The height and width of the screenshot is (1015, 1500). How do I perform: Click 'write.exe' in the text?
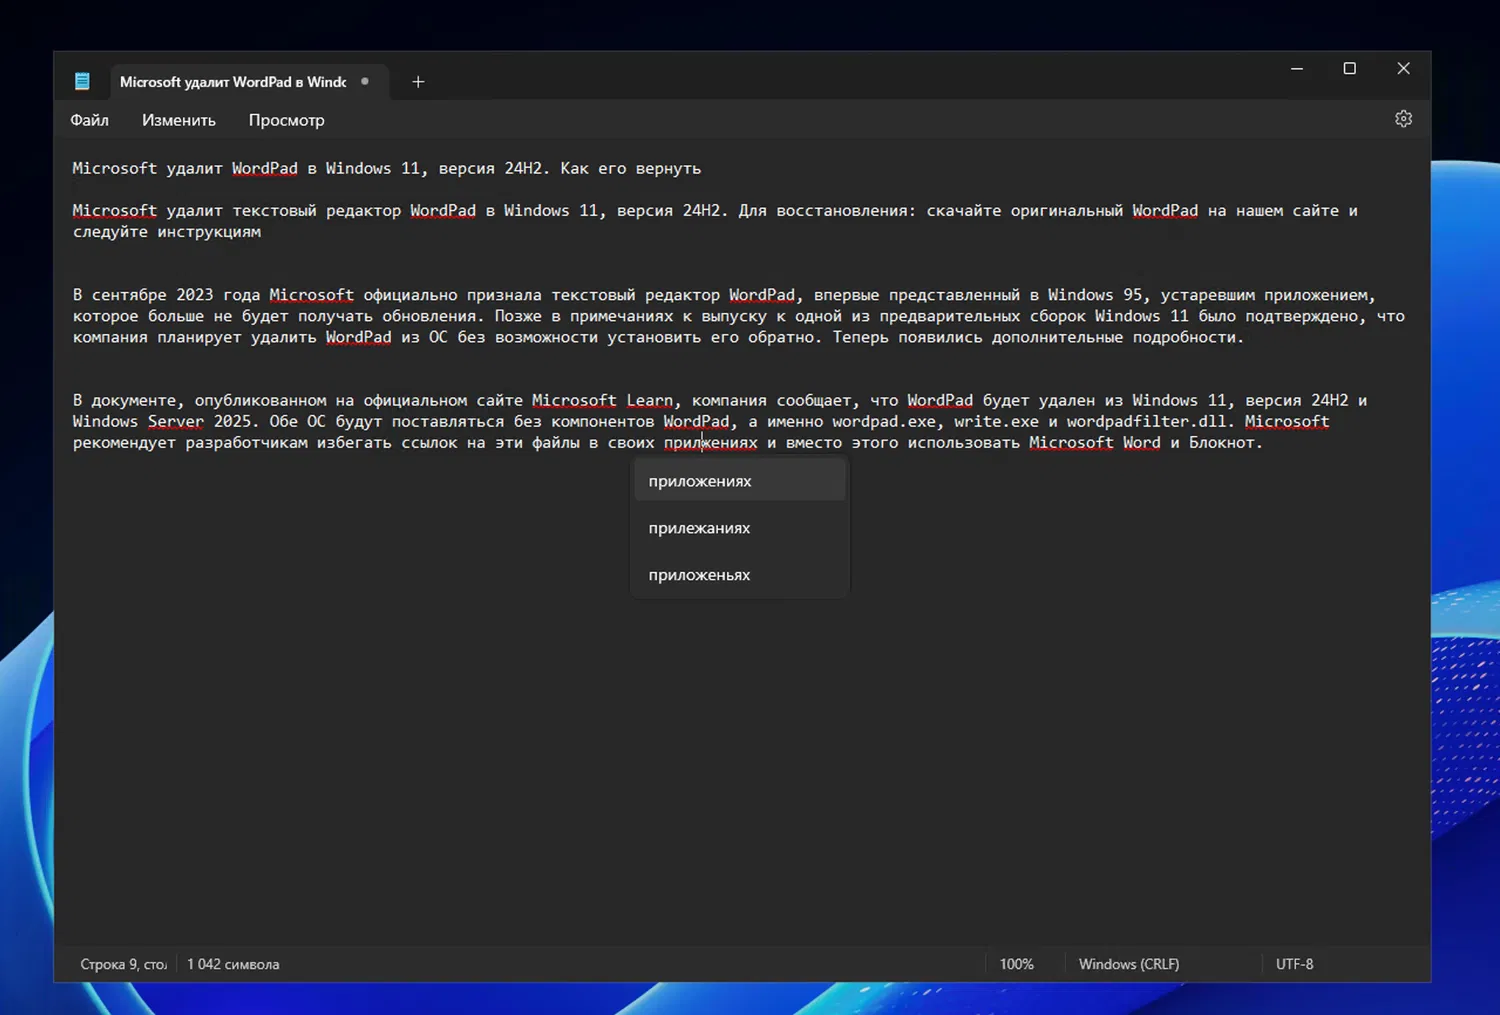(x=996, y=422)
